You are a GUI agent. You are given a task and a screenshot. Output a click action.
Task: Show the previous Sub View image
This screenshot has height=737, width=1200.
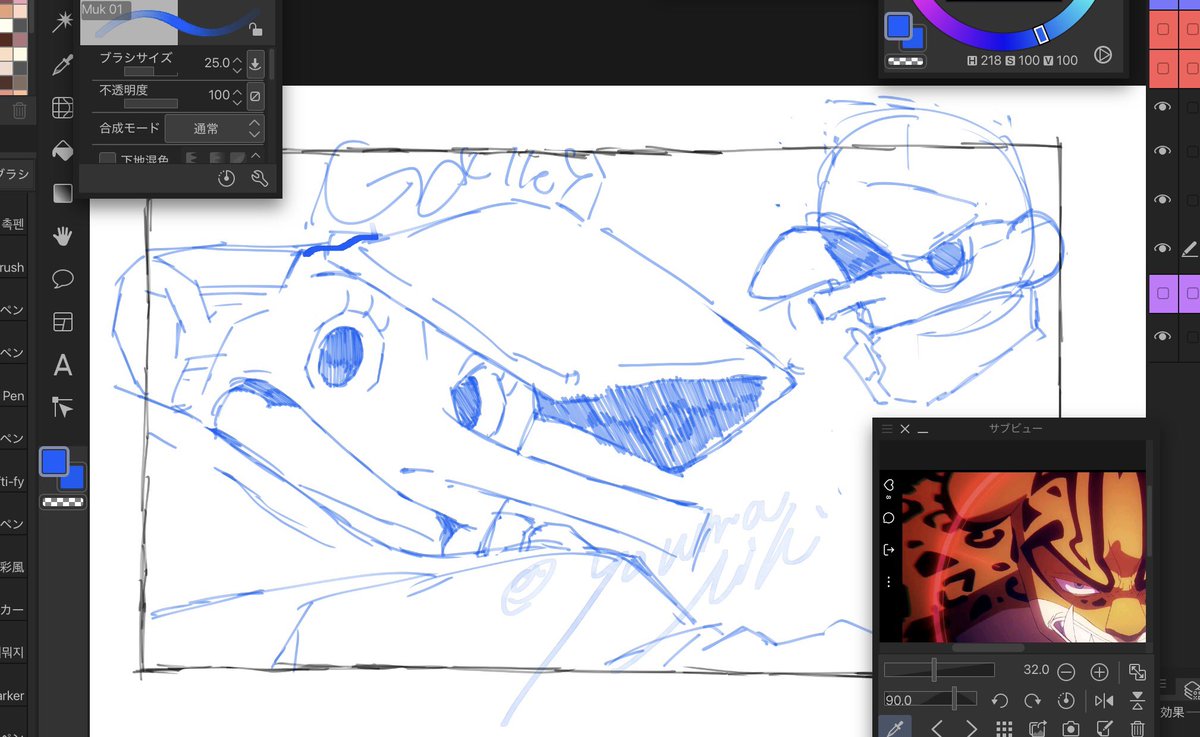coord(937,729)
